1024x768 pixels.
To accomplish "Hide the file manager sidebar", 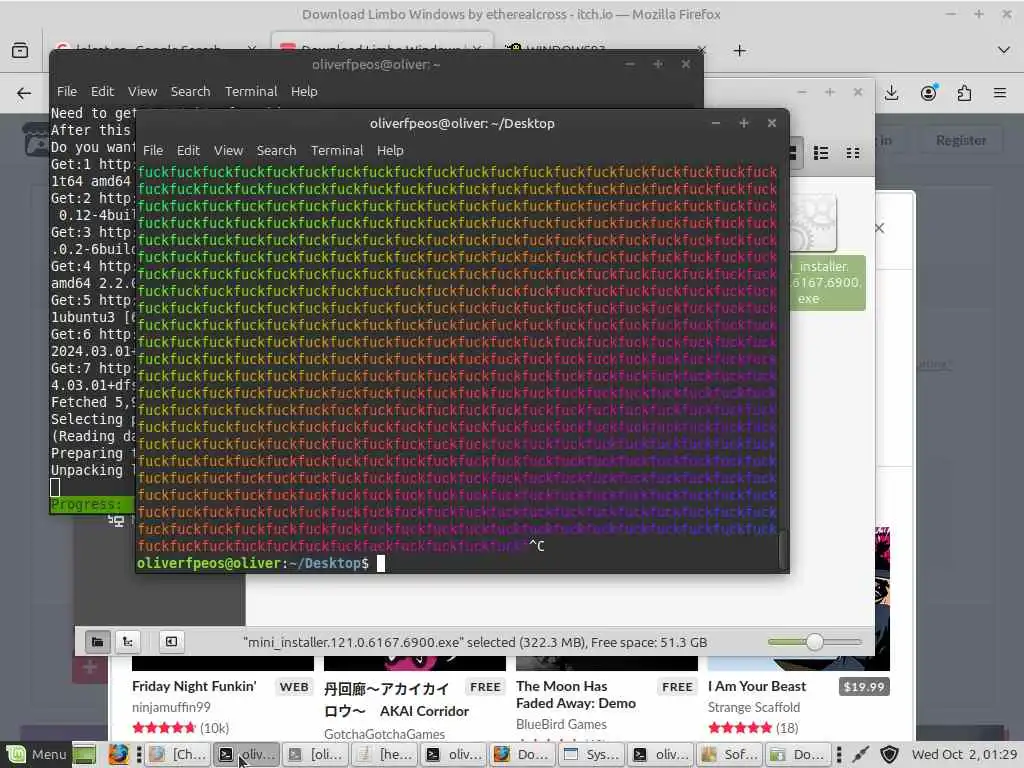I will [171, 642].
